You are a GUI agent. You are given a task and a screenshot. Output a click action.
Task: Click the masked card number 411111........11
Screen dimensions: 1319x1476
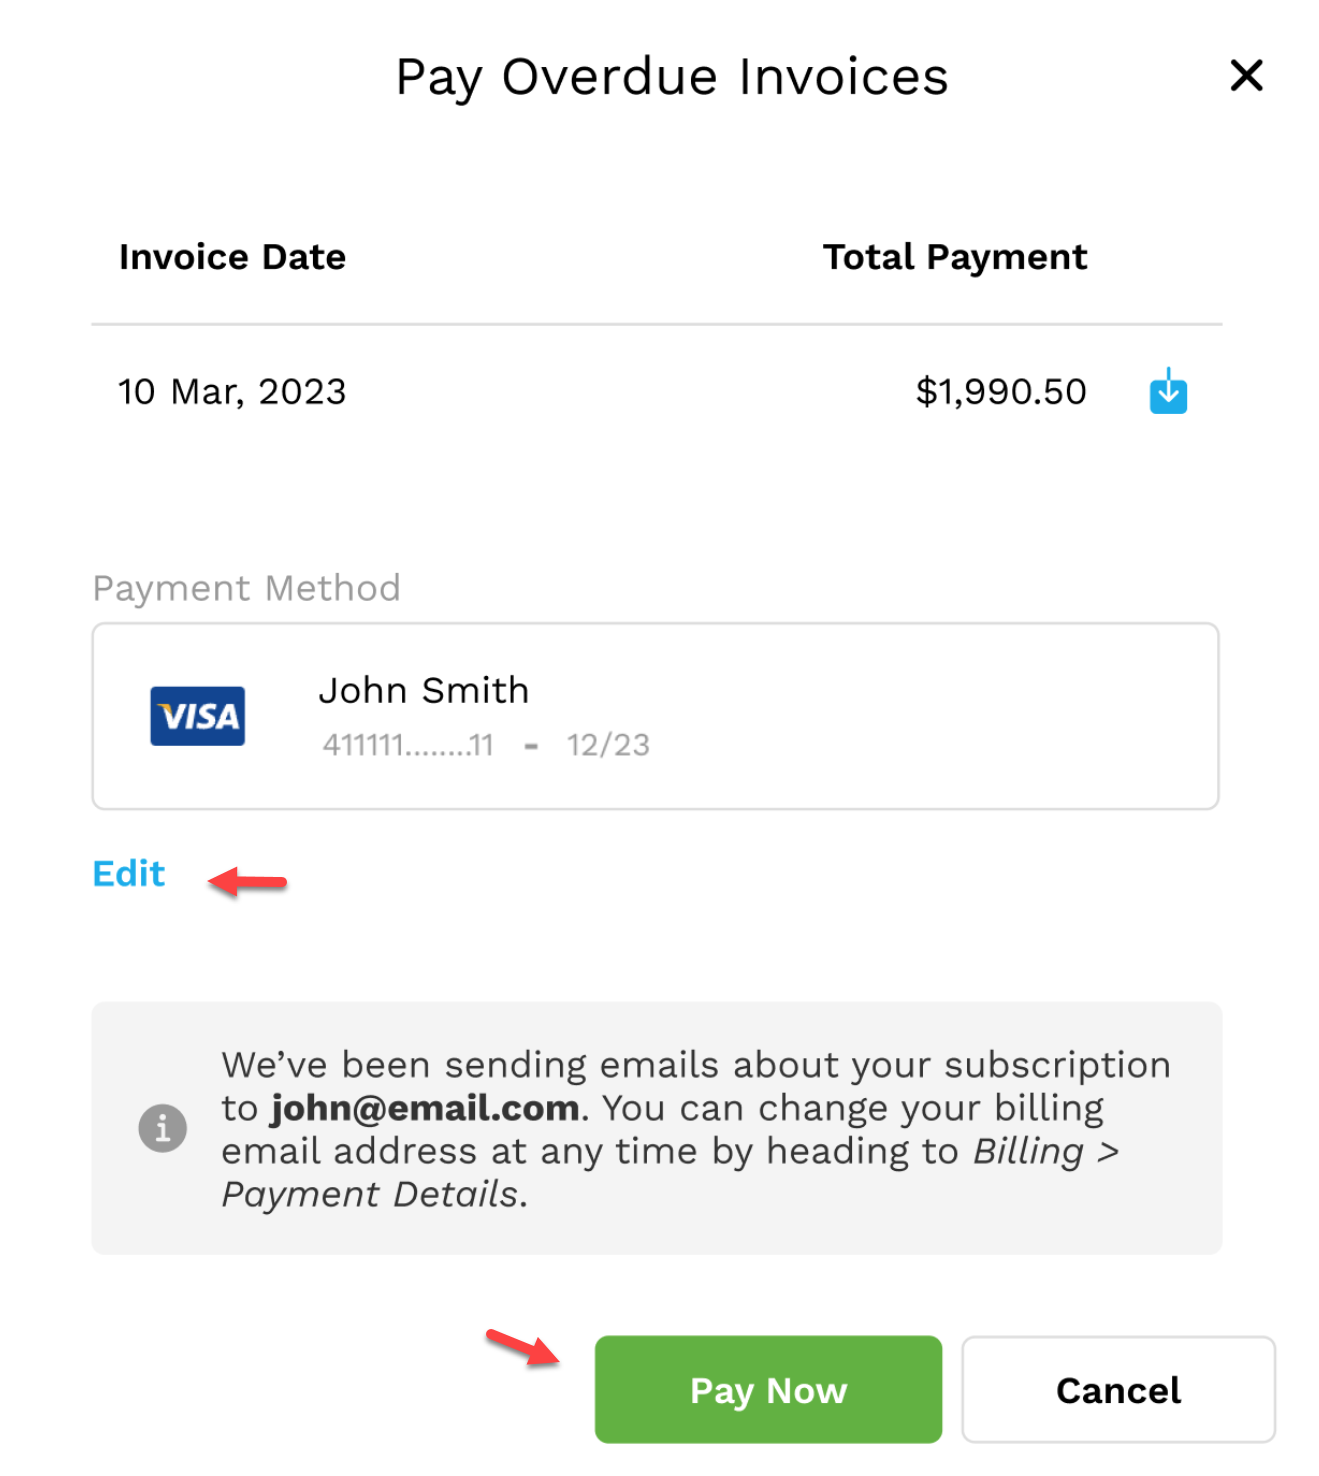[408, 745]
